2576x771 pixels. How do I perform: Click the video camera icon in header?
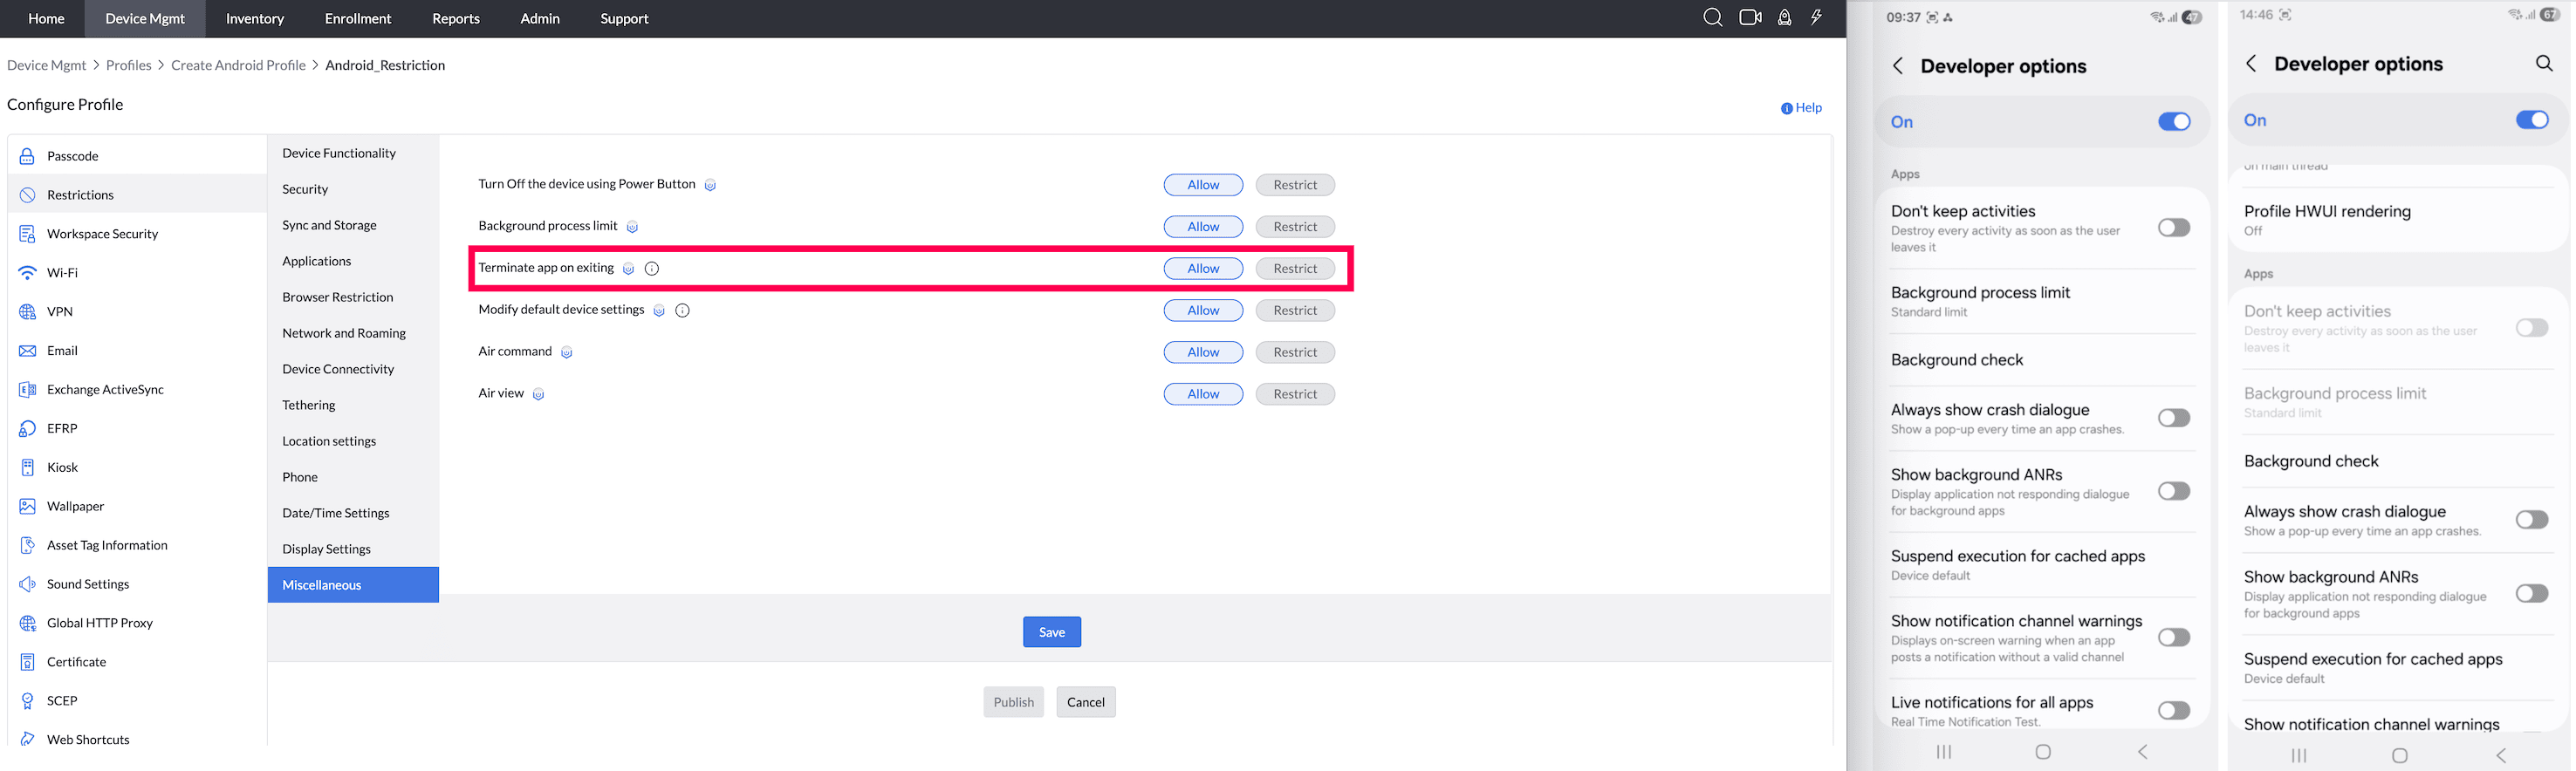pos(1750,18)
